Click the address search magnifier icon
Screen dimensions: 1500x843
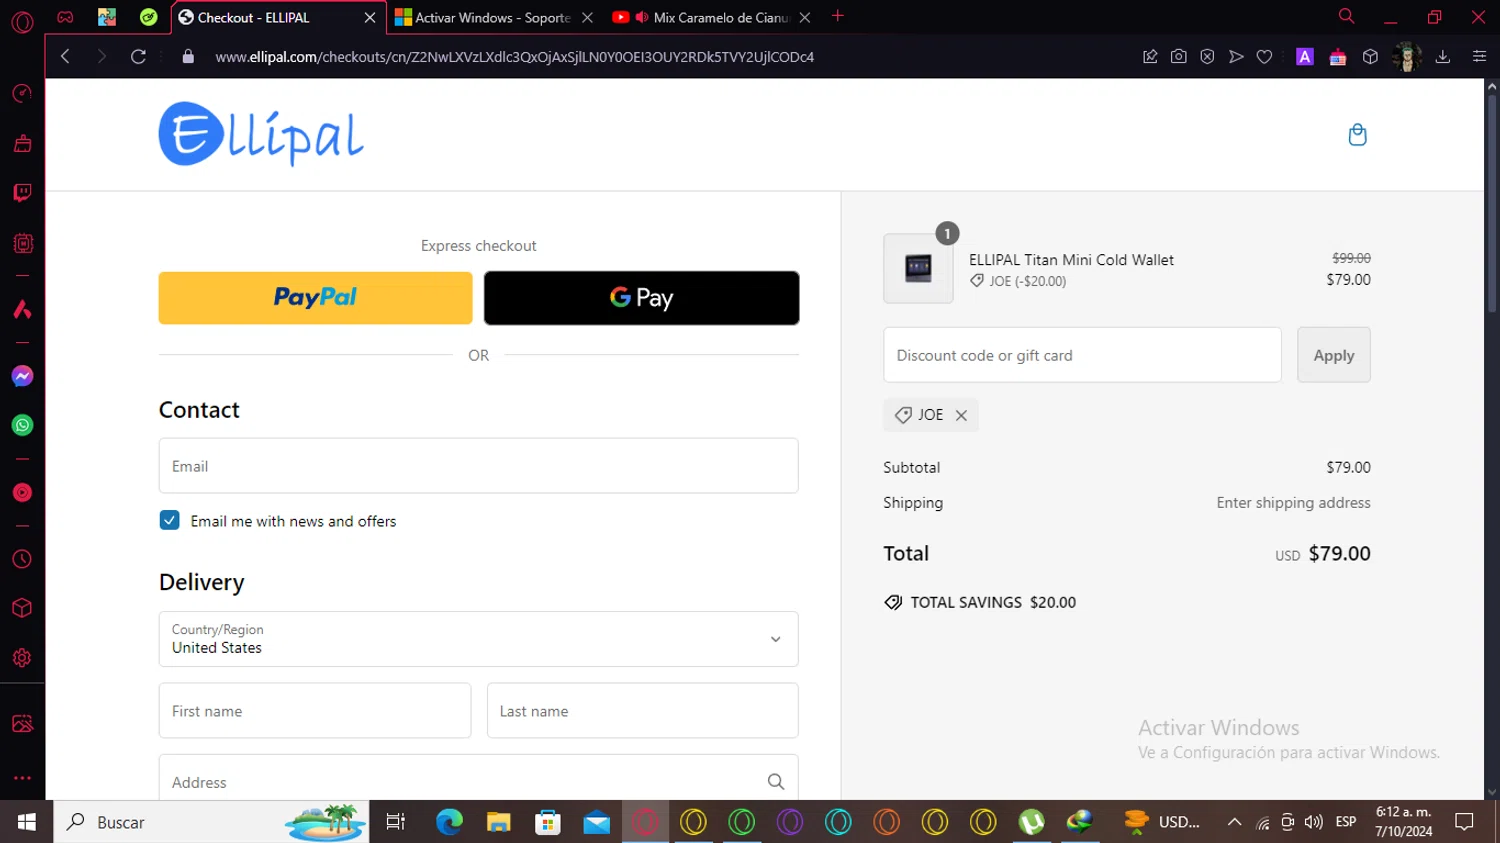point(776,782)
